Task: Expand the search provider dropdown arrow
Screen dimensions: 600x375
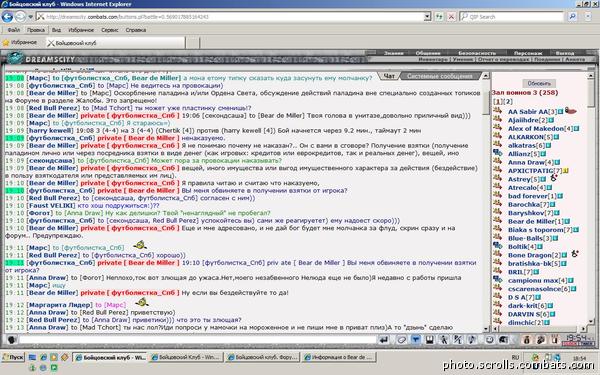Action: (x=588, y=17)
